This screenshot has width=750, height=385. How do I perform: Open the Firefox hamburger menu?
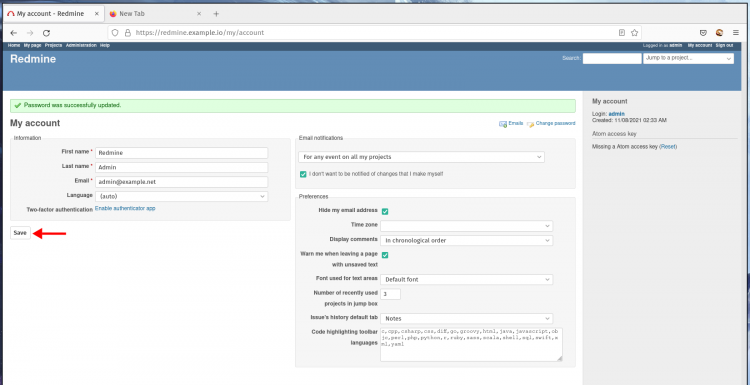coord(736,33)
